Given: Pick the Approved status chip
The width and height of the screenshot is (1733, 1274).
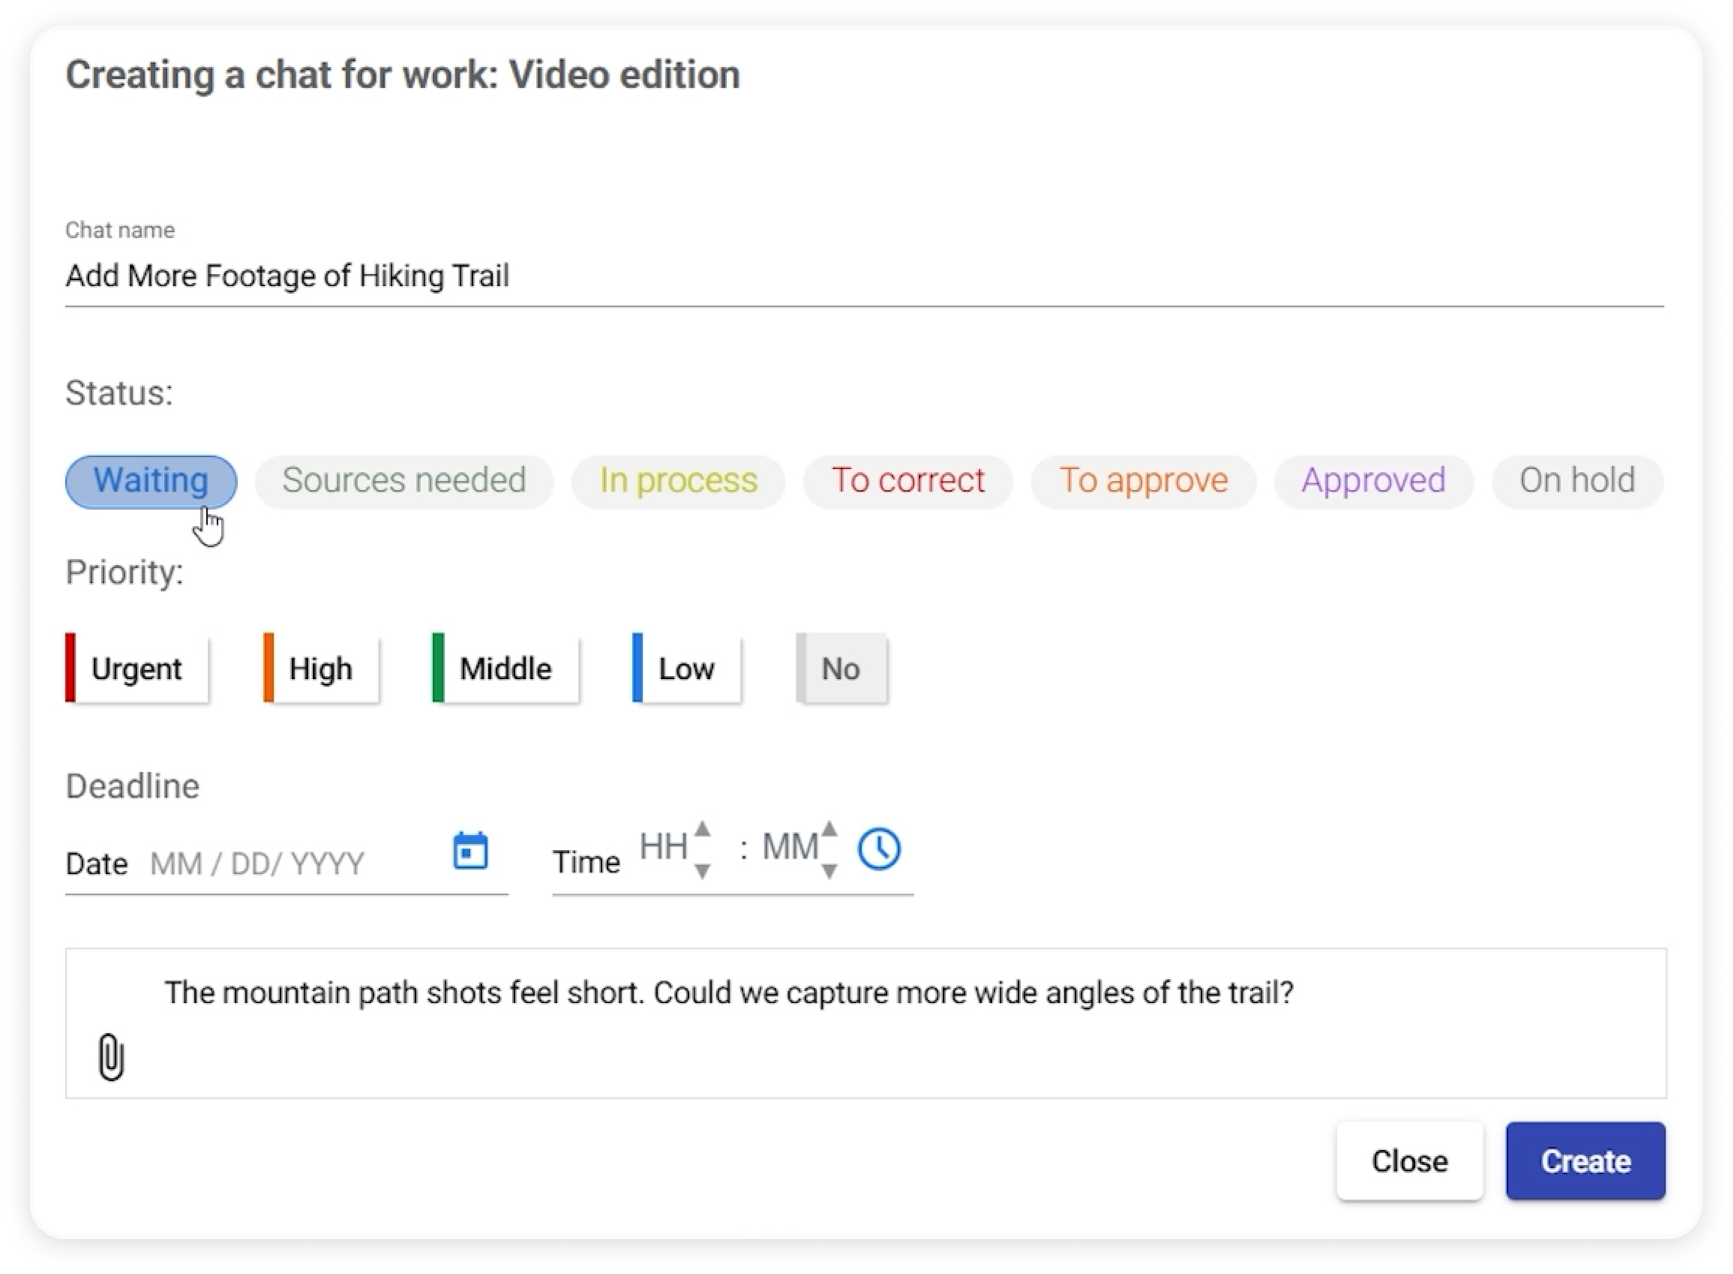Looking at the screenshot, I should click(x=1373, y=481).
